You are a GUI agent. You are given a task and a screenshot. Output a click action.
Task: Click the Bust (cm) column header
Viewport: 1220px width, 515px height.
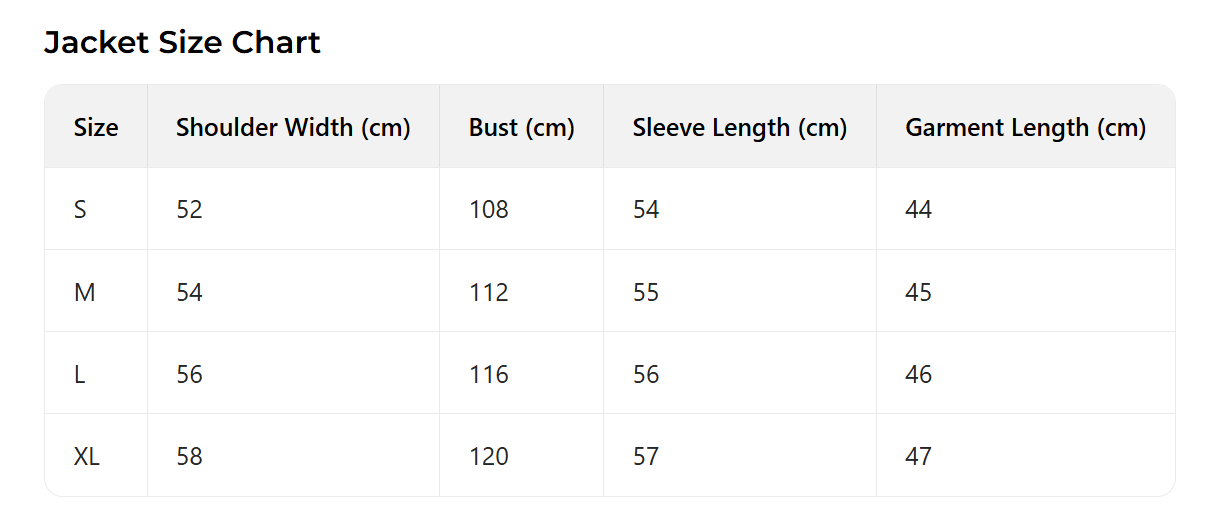pos(521,128)
